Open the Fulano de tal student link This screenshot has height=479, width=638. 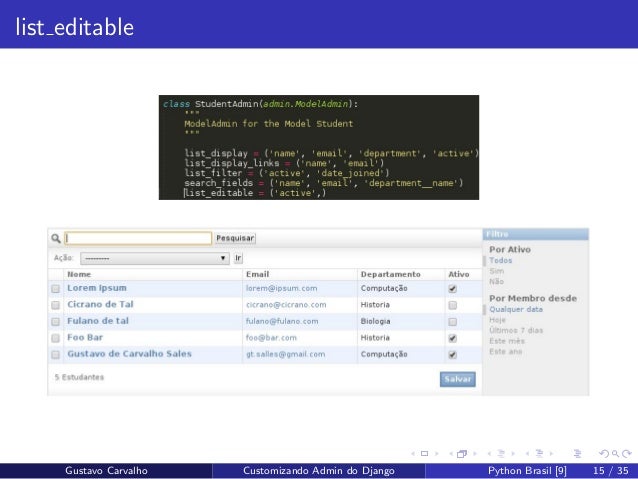pos(98,321)
